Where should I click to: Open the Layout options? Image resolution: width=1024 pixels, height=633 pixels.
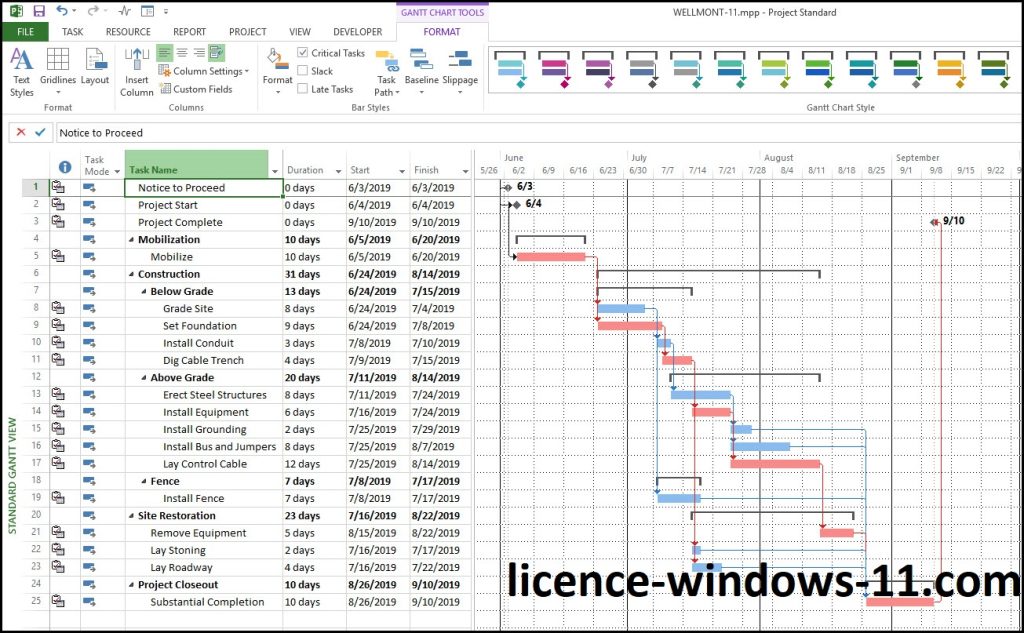(95, 70)
